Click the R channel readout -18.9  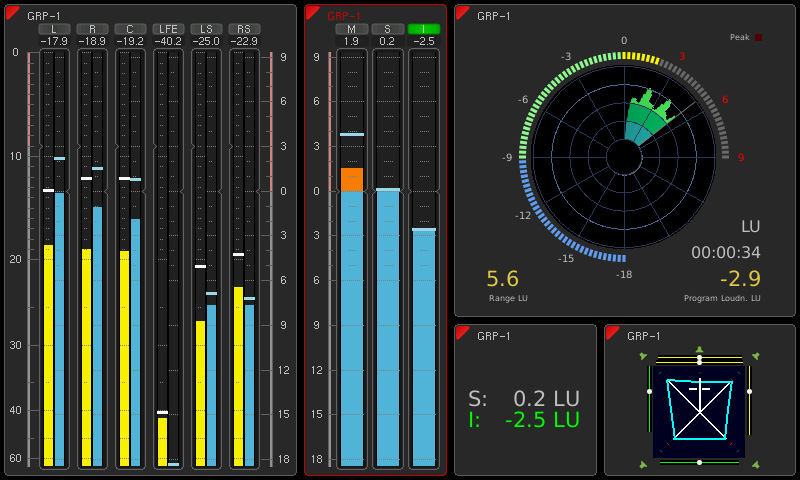click(92, 41)
